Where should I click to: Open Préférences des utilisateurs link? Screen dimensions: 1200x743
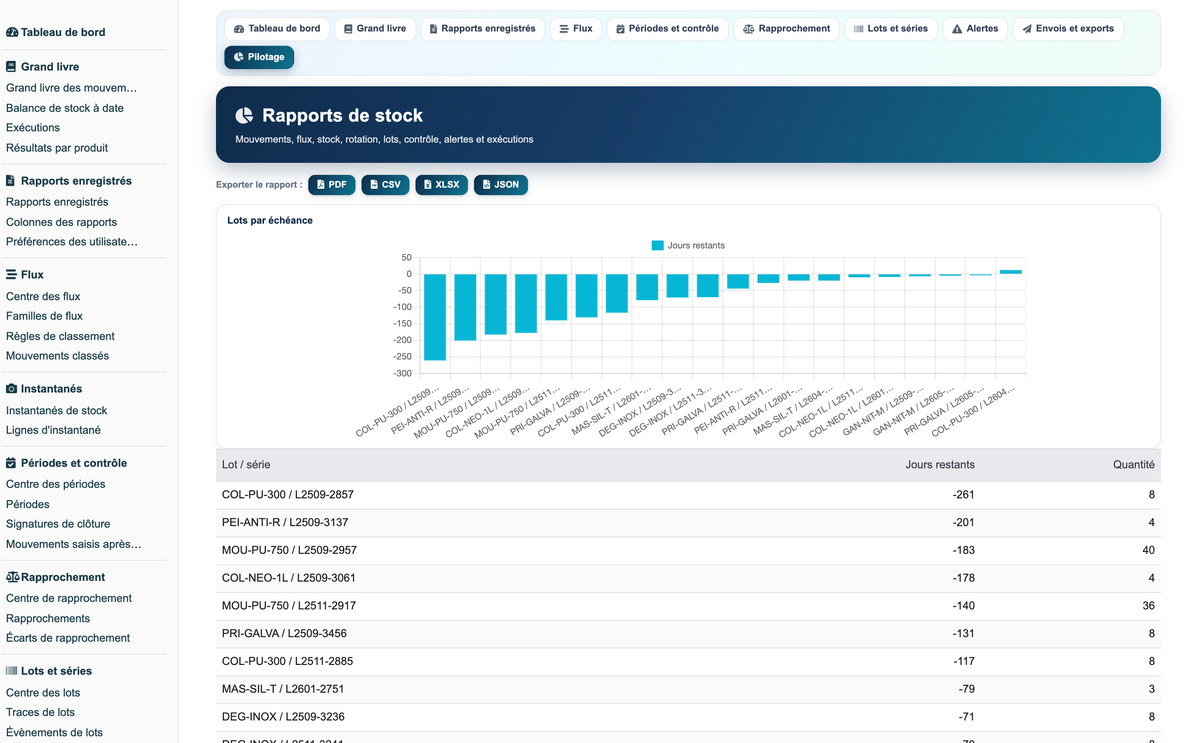pyautogui.click(x=72, y=242)
